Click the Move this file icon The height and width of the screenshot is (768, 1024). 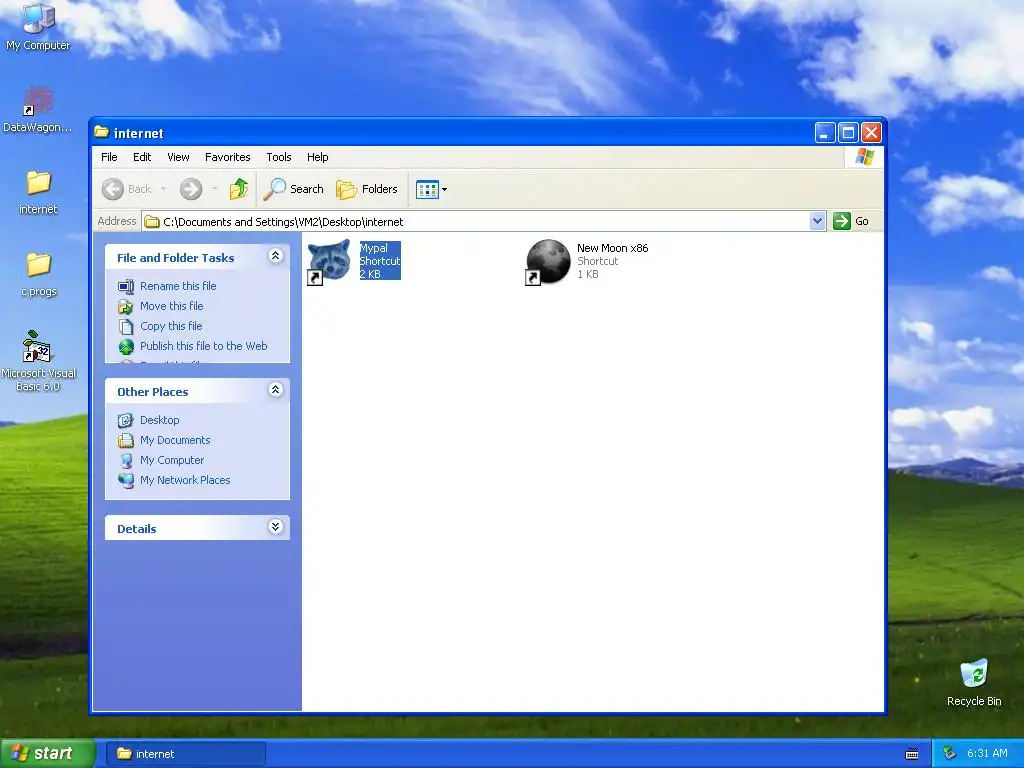tap(126, 306)
